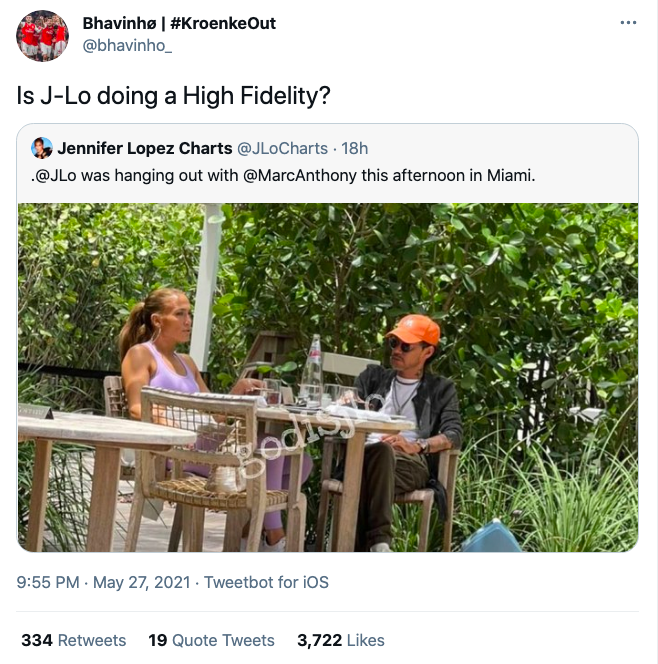View the 19 Quote Tweets list

pyautogui.click(x=211, y=640)
